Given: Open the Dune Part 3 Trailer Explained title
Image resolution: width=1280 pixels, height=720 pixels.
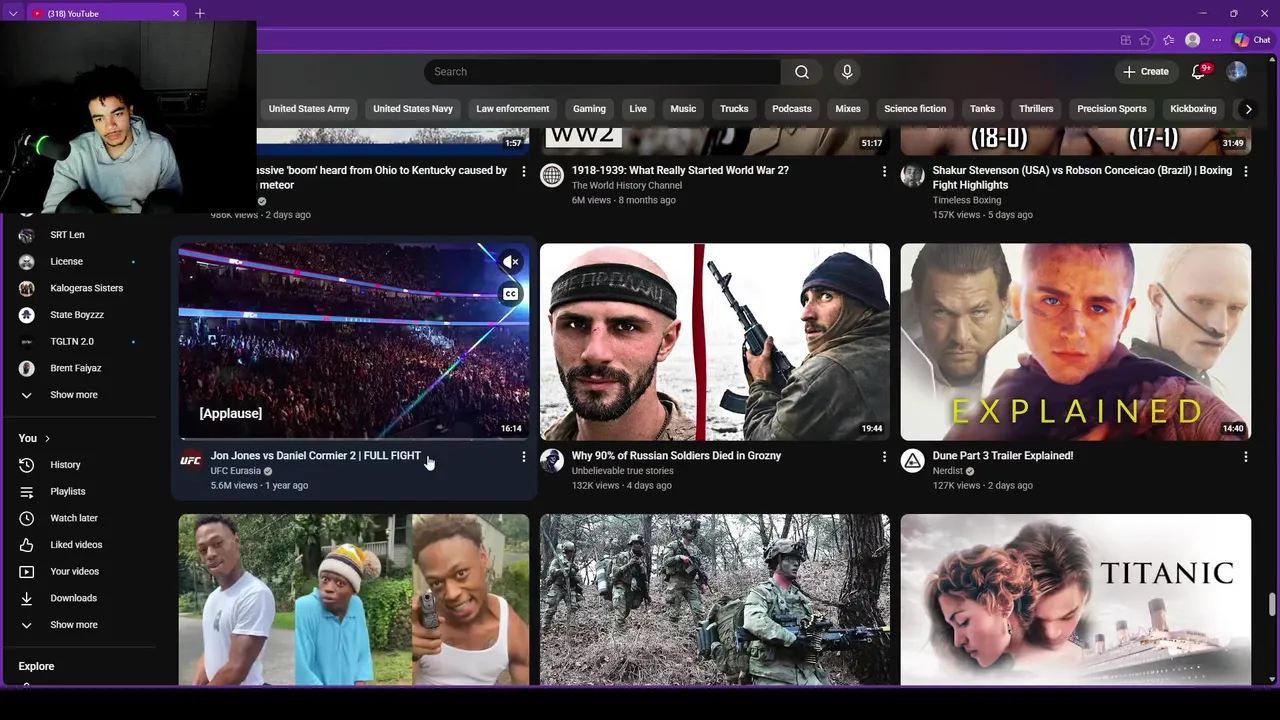Looking at the screenshot, I should click(1003, 456).
